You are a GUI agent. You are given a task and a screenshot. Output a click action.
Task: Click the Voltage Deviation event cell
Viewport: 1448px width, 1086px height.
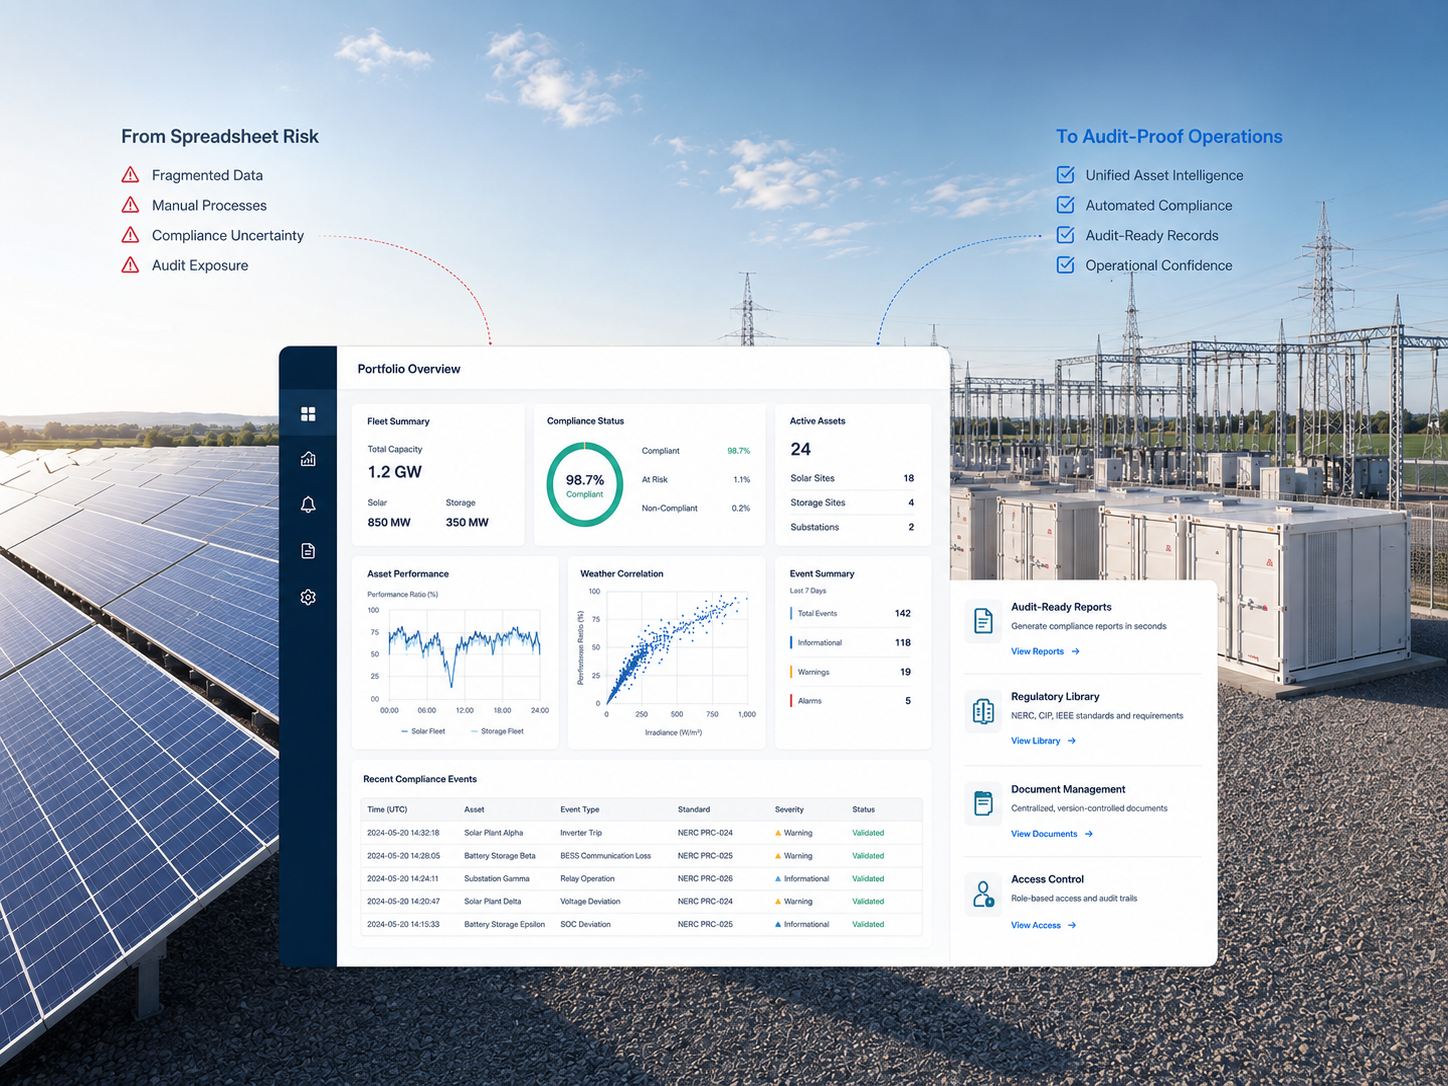pos(590,902)
